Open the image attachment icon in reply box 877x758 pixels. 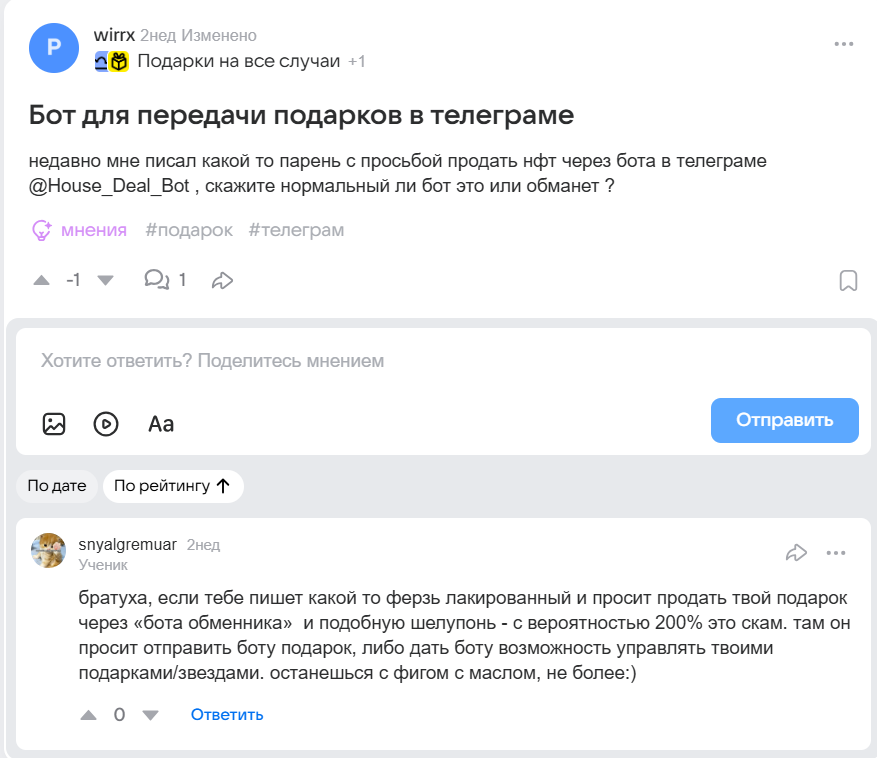54,423
